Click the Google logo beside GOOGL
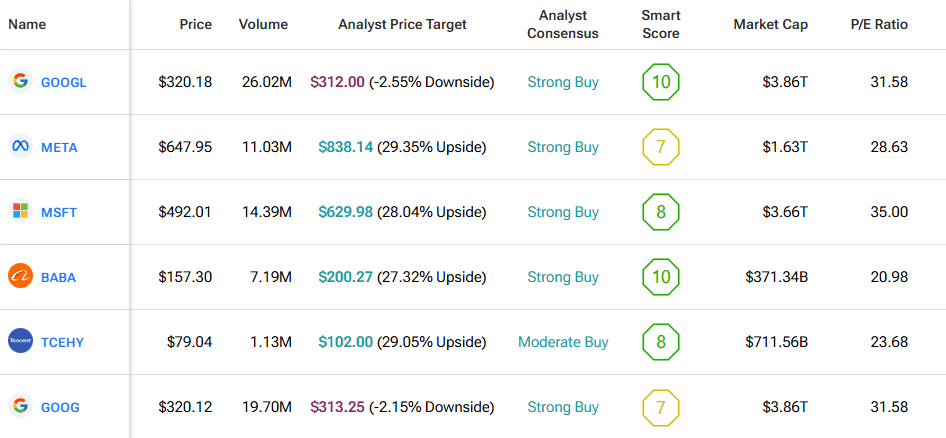Image resolution: width=946 pixels, height=438 pixels. (x=20, y=82)
